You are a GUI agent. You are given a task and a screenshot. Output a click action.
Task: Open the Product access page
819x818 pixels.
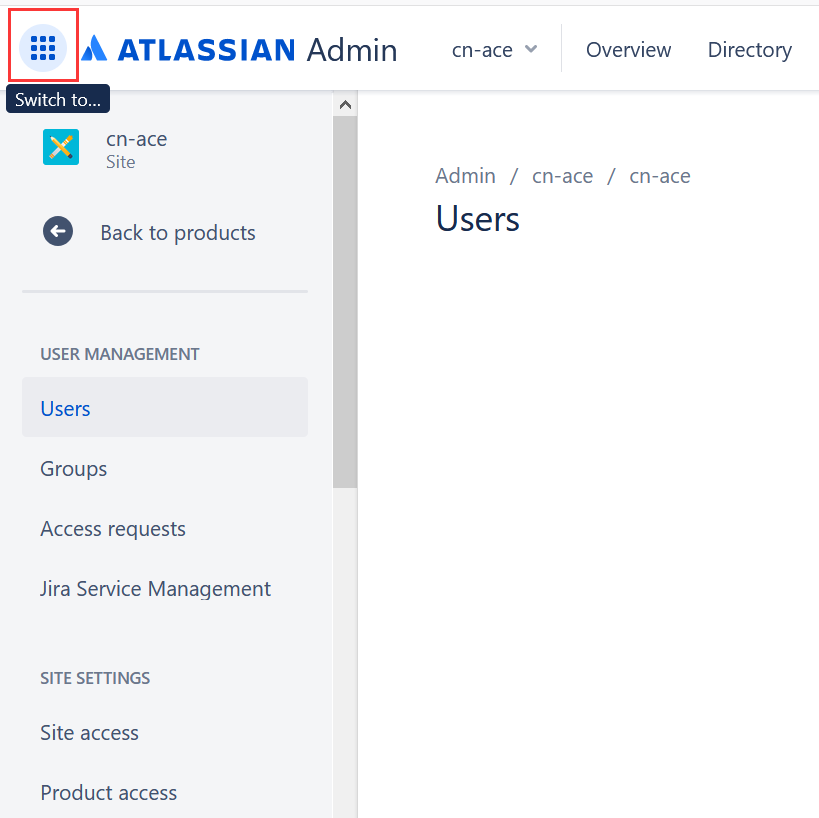[x=108, y=792]
